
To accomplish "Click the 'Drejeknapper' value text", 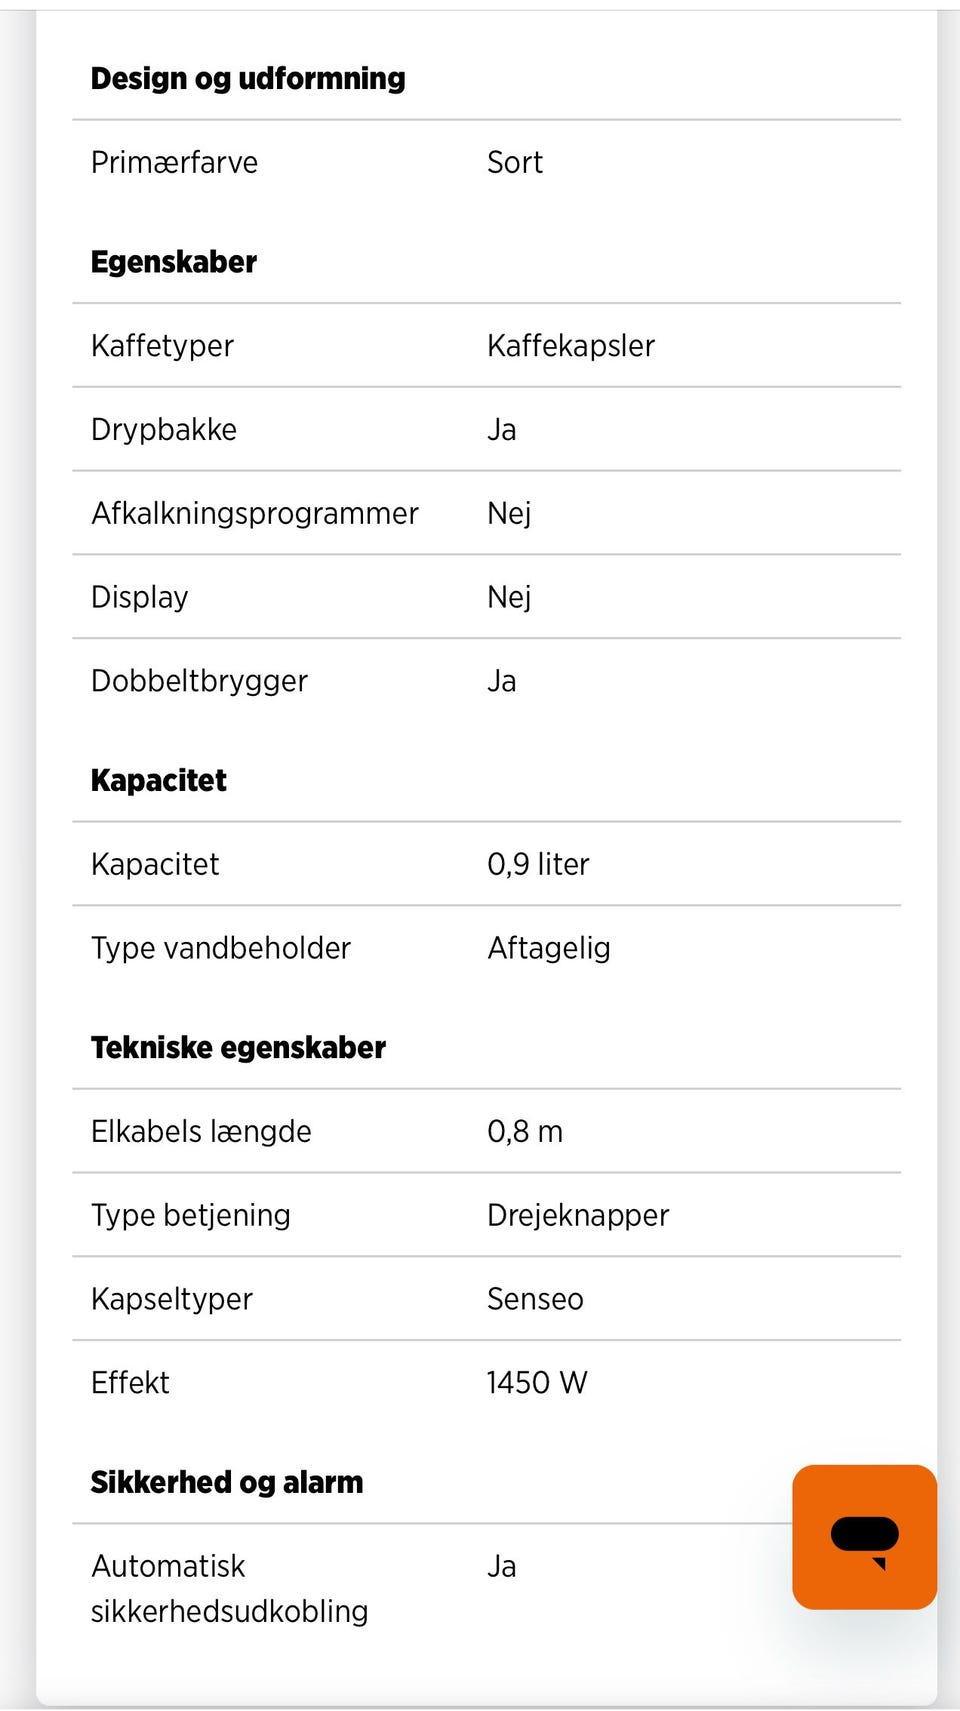I will pos(578,1215).
